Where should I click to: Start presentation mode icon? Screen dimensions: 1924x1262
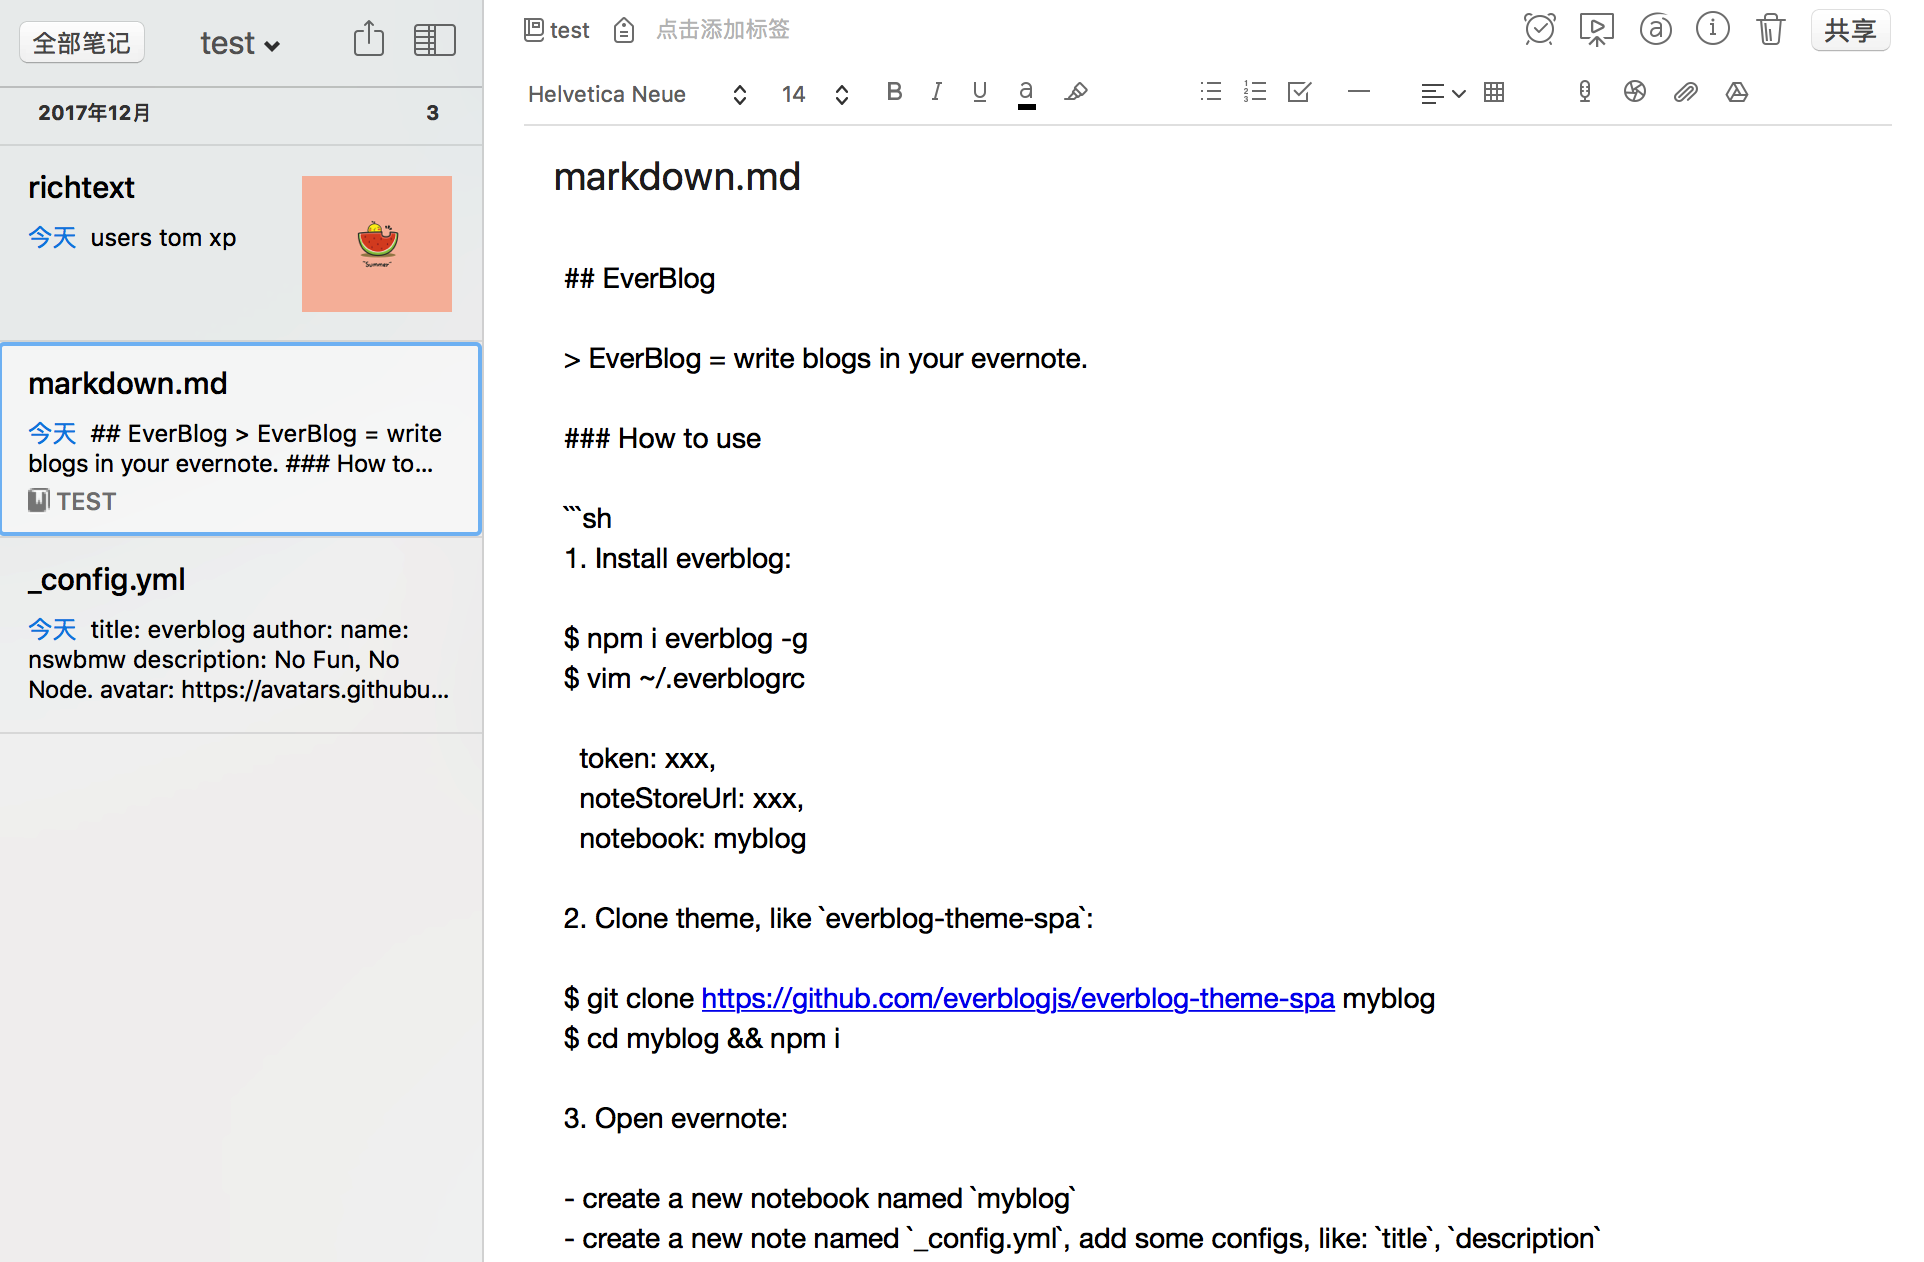[x=1596, y=30]
